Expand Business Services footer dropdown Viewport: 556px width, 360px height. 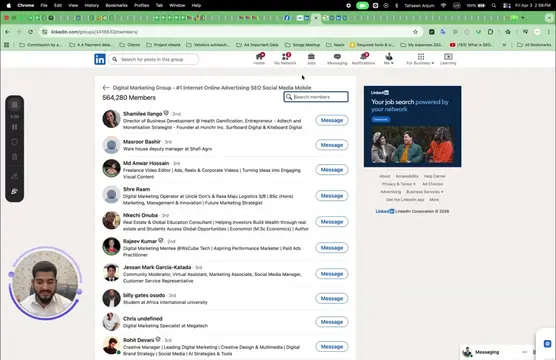point(425,192)
